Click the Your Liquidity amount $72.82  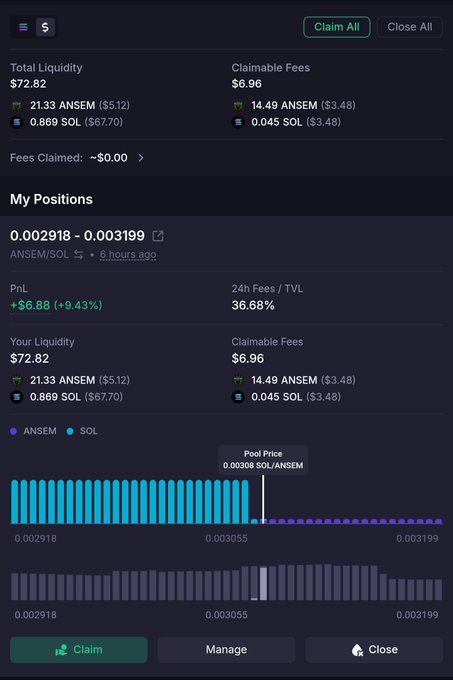tap(29, 359)
